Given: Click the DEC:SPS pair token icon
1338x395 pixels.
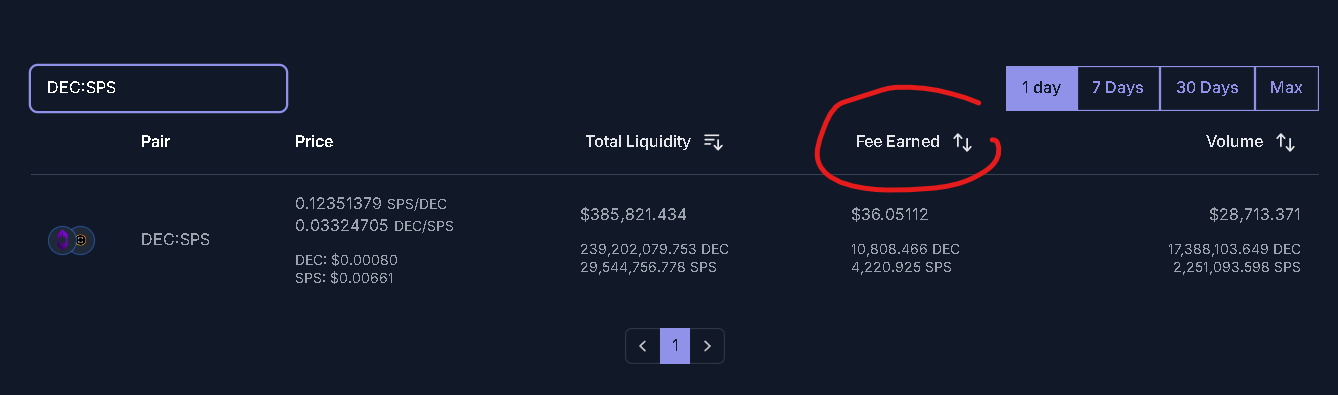Looking at the screenshot, I should (71, 240).
